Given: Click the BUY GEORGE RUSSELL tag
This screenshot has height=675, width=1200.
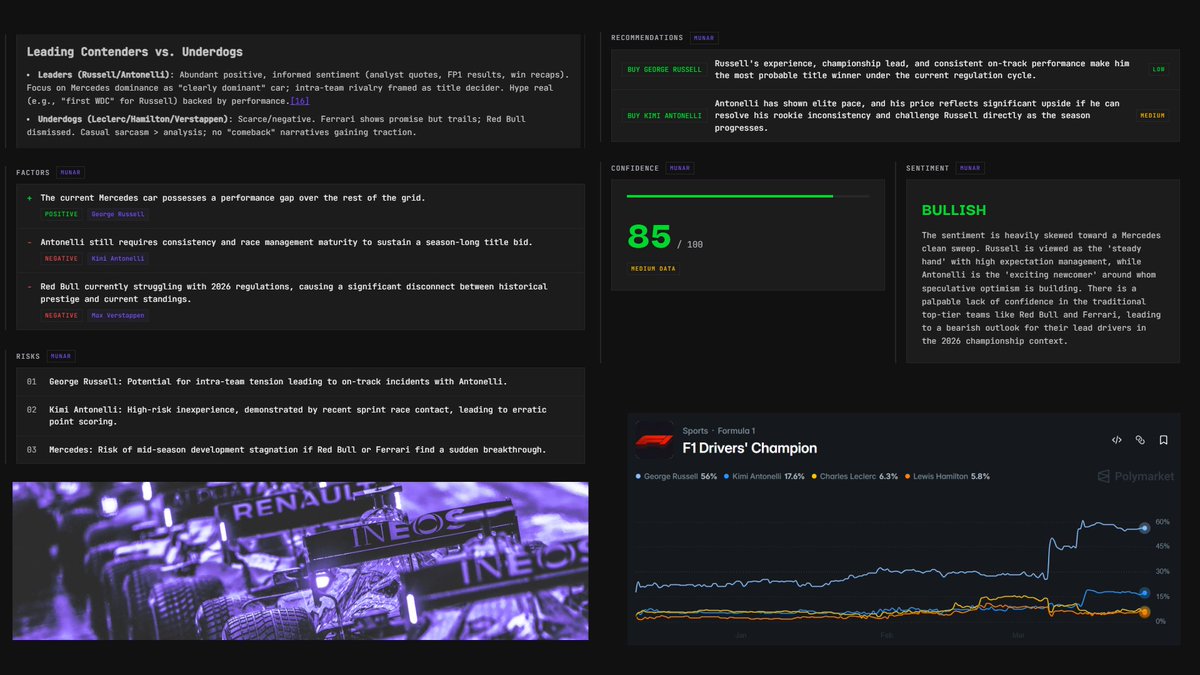Looking at the screenshot, I should click(x=664, y=69).
